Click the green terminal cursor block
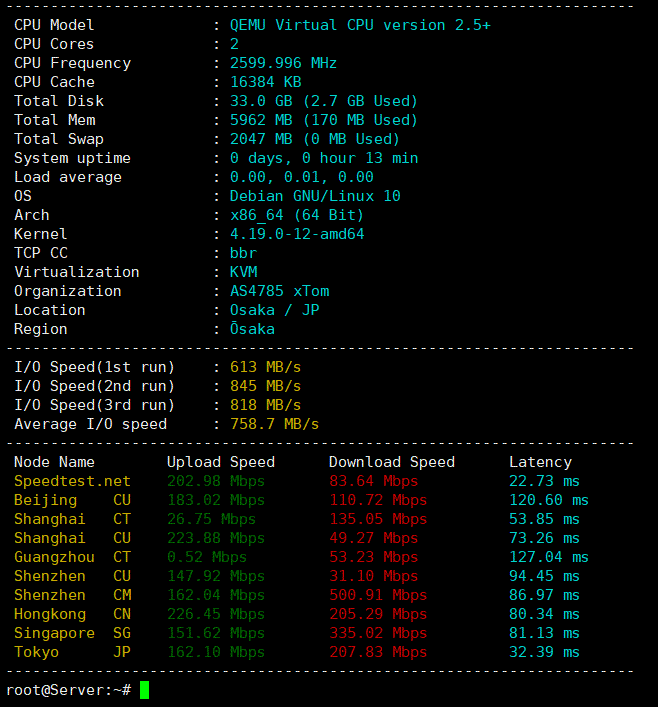Viewport: 658px width, 707px height. (144, 690)
